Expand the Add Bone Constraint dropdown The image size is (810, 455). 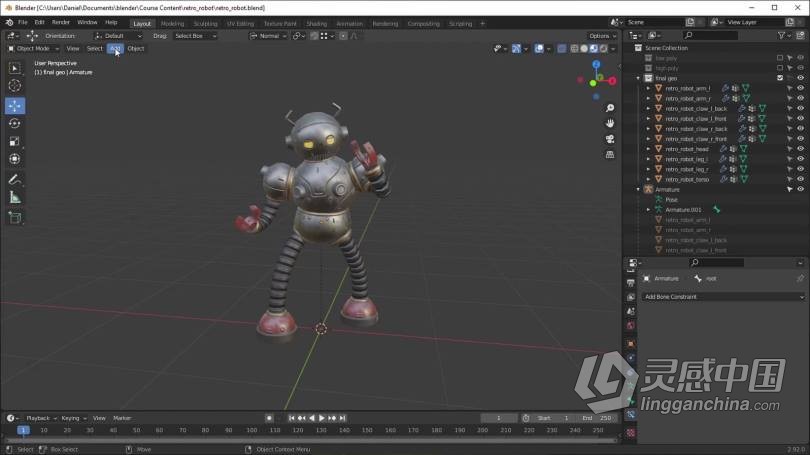(x=723, y=297)
